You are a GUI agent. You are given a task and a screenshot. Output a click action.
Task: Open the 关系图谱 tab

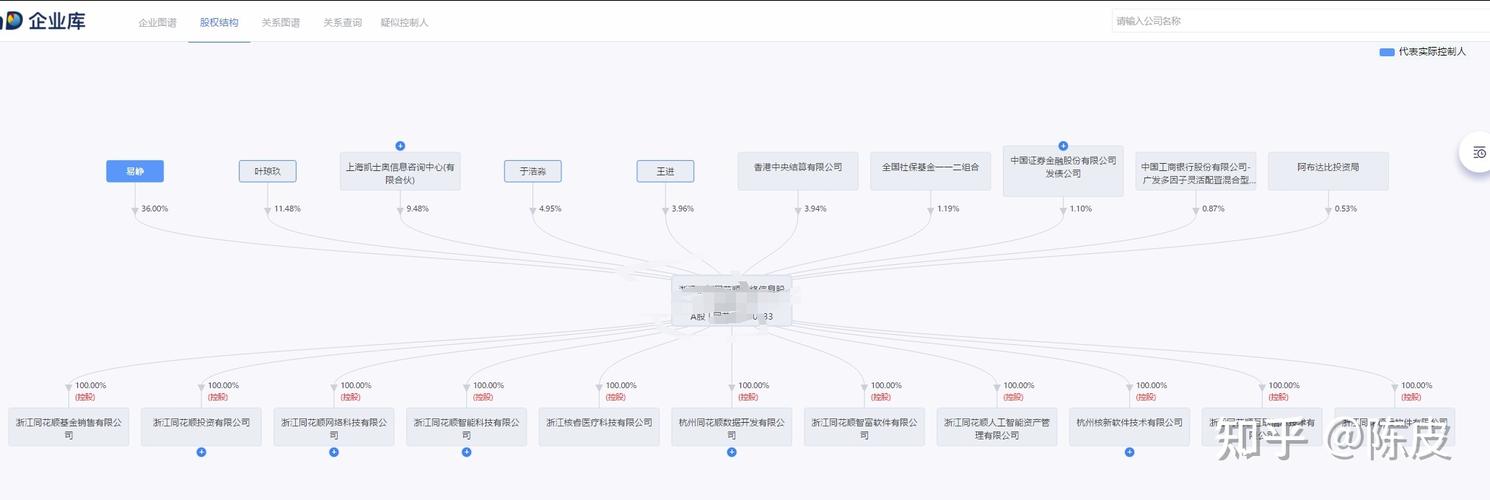[x=281, y=22]
